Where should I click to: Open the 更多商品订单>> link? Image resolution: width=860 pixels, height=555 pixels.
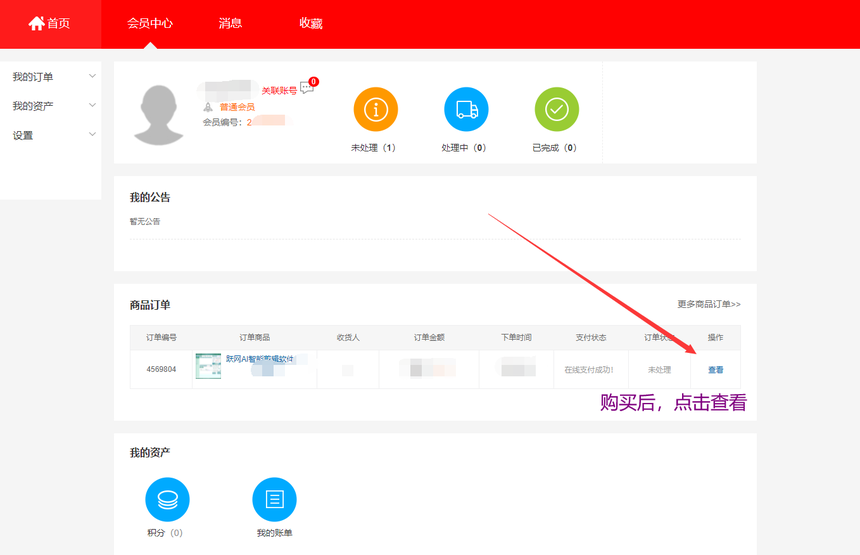coord(708,304)
